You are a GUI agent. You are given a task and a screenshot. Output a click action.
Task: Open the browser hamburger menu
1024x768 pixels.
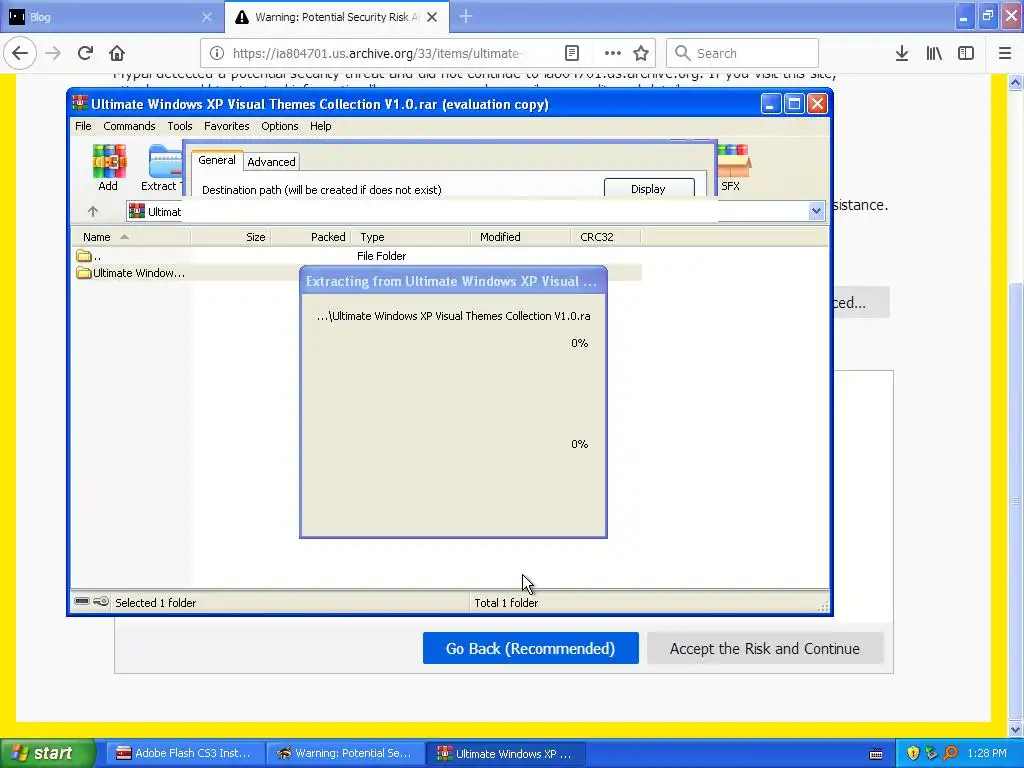coord(1005,53)
